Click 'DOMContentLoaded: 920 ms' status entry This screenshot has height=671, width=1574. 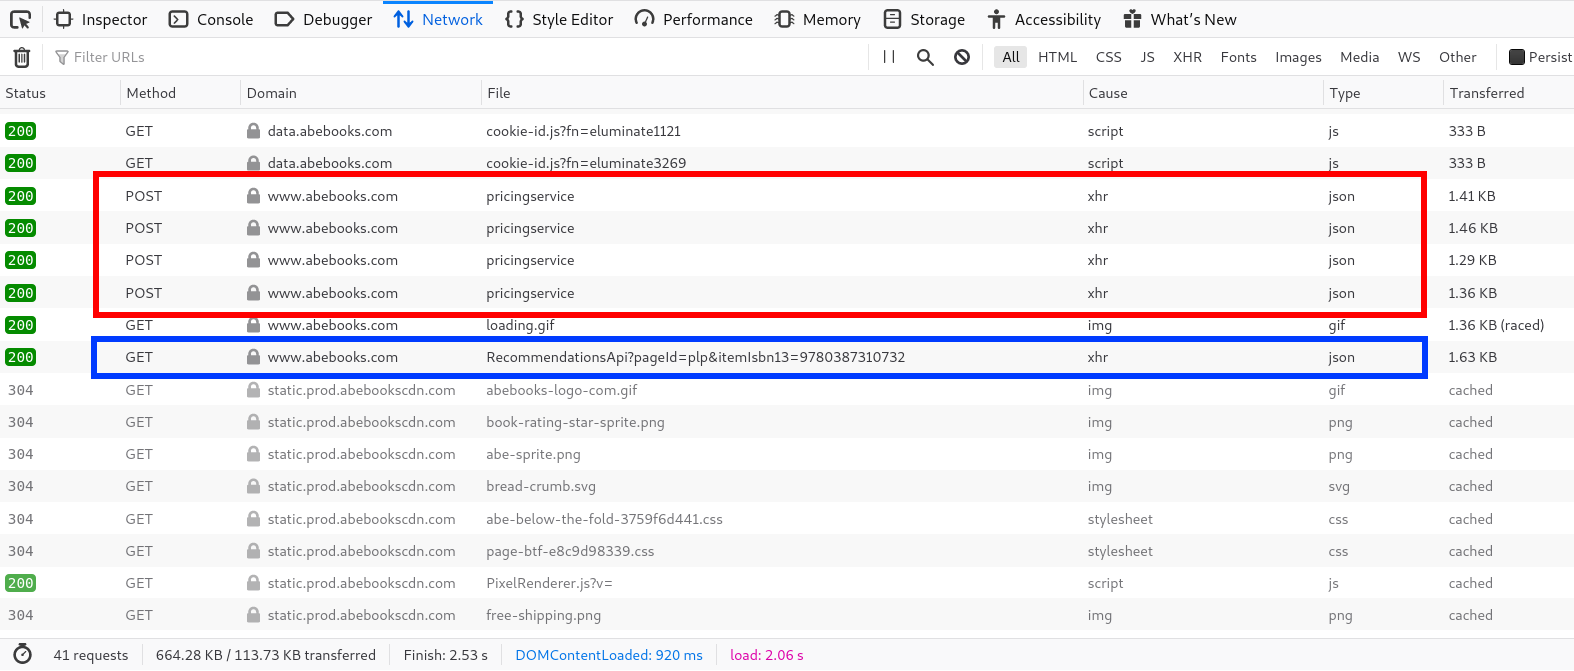[x=609, y=655]
